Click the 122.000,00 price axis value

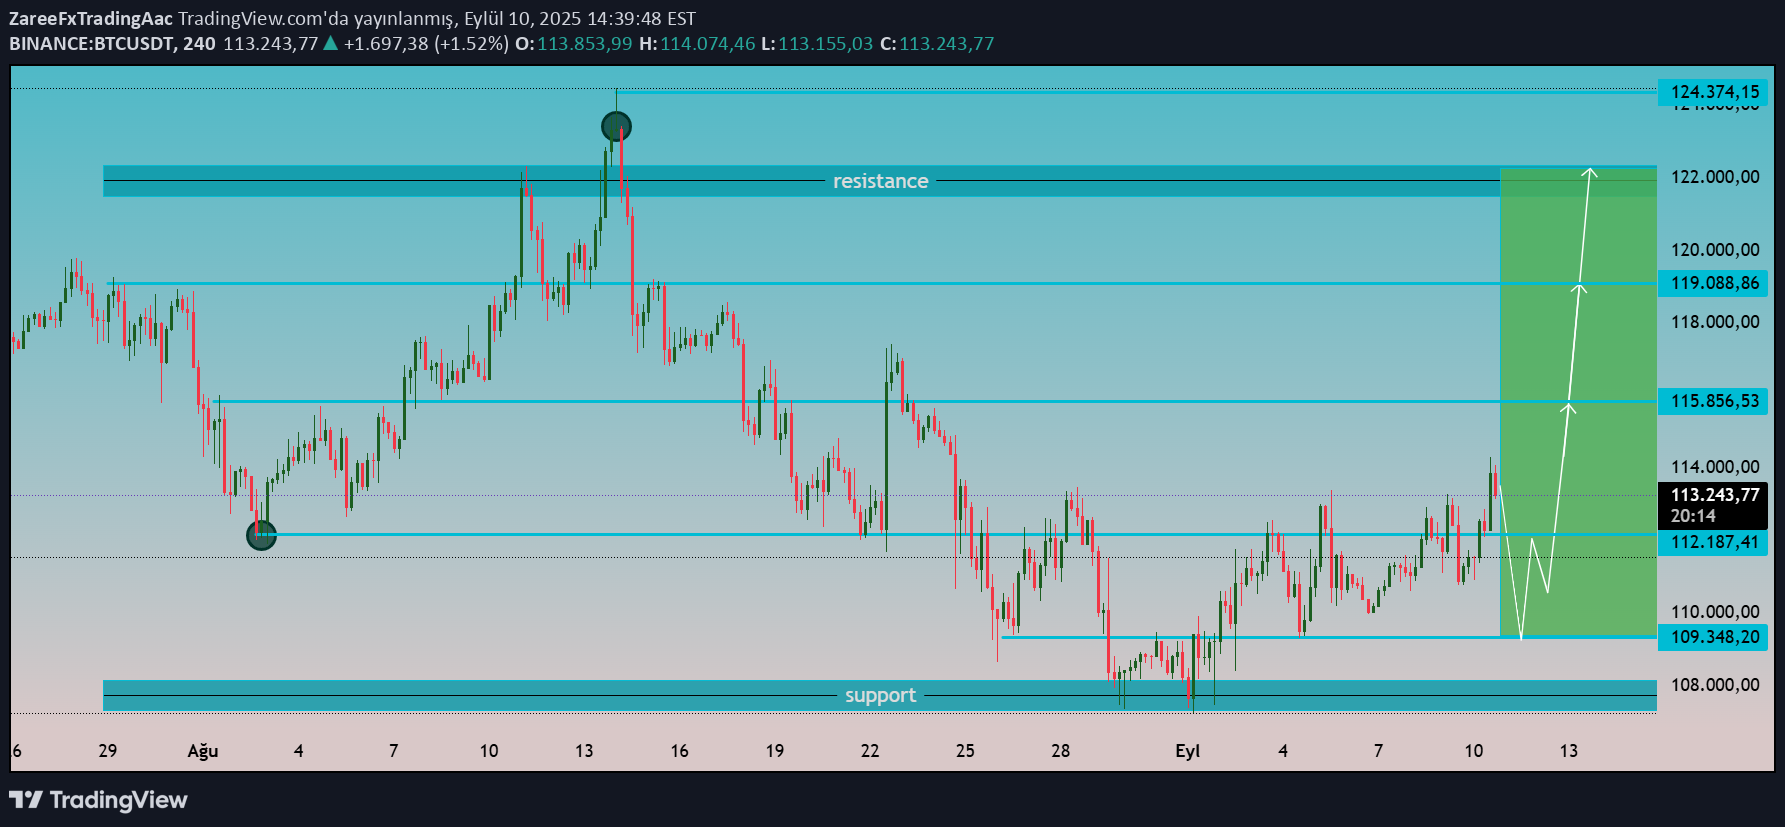click(1715, 177)
